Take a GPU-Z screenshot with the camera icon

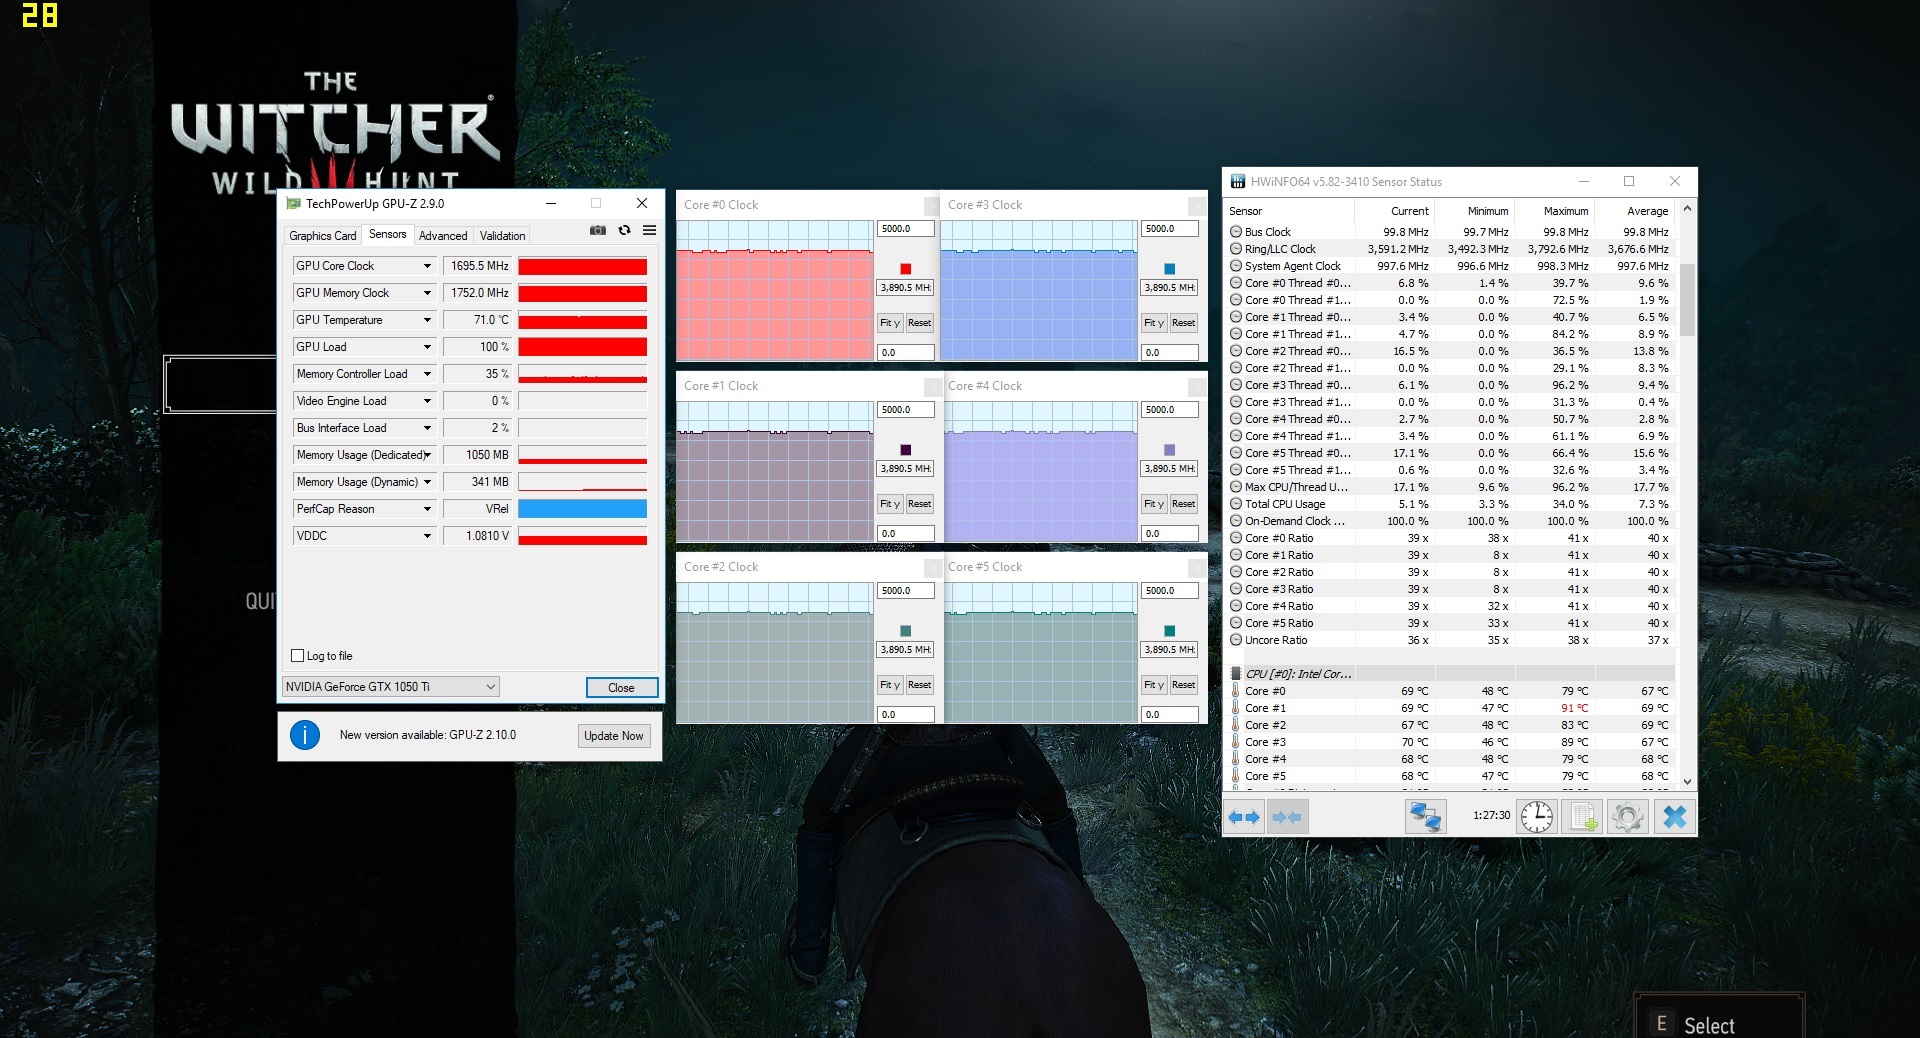pos(598,230)
